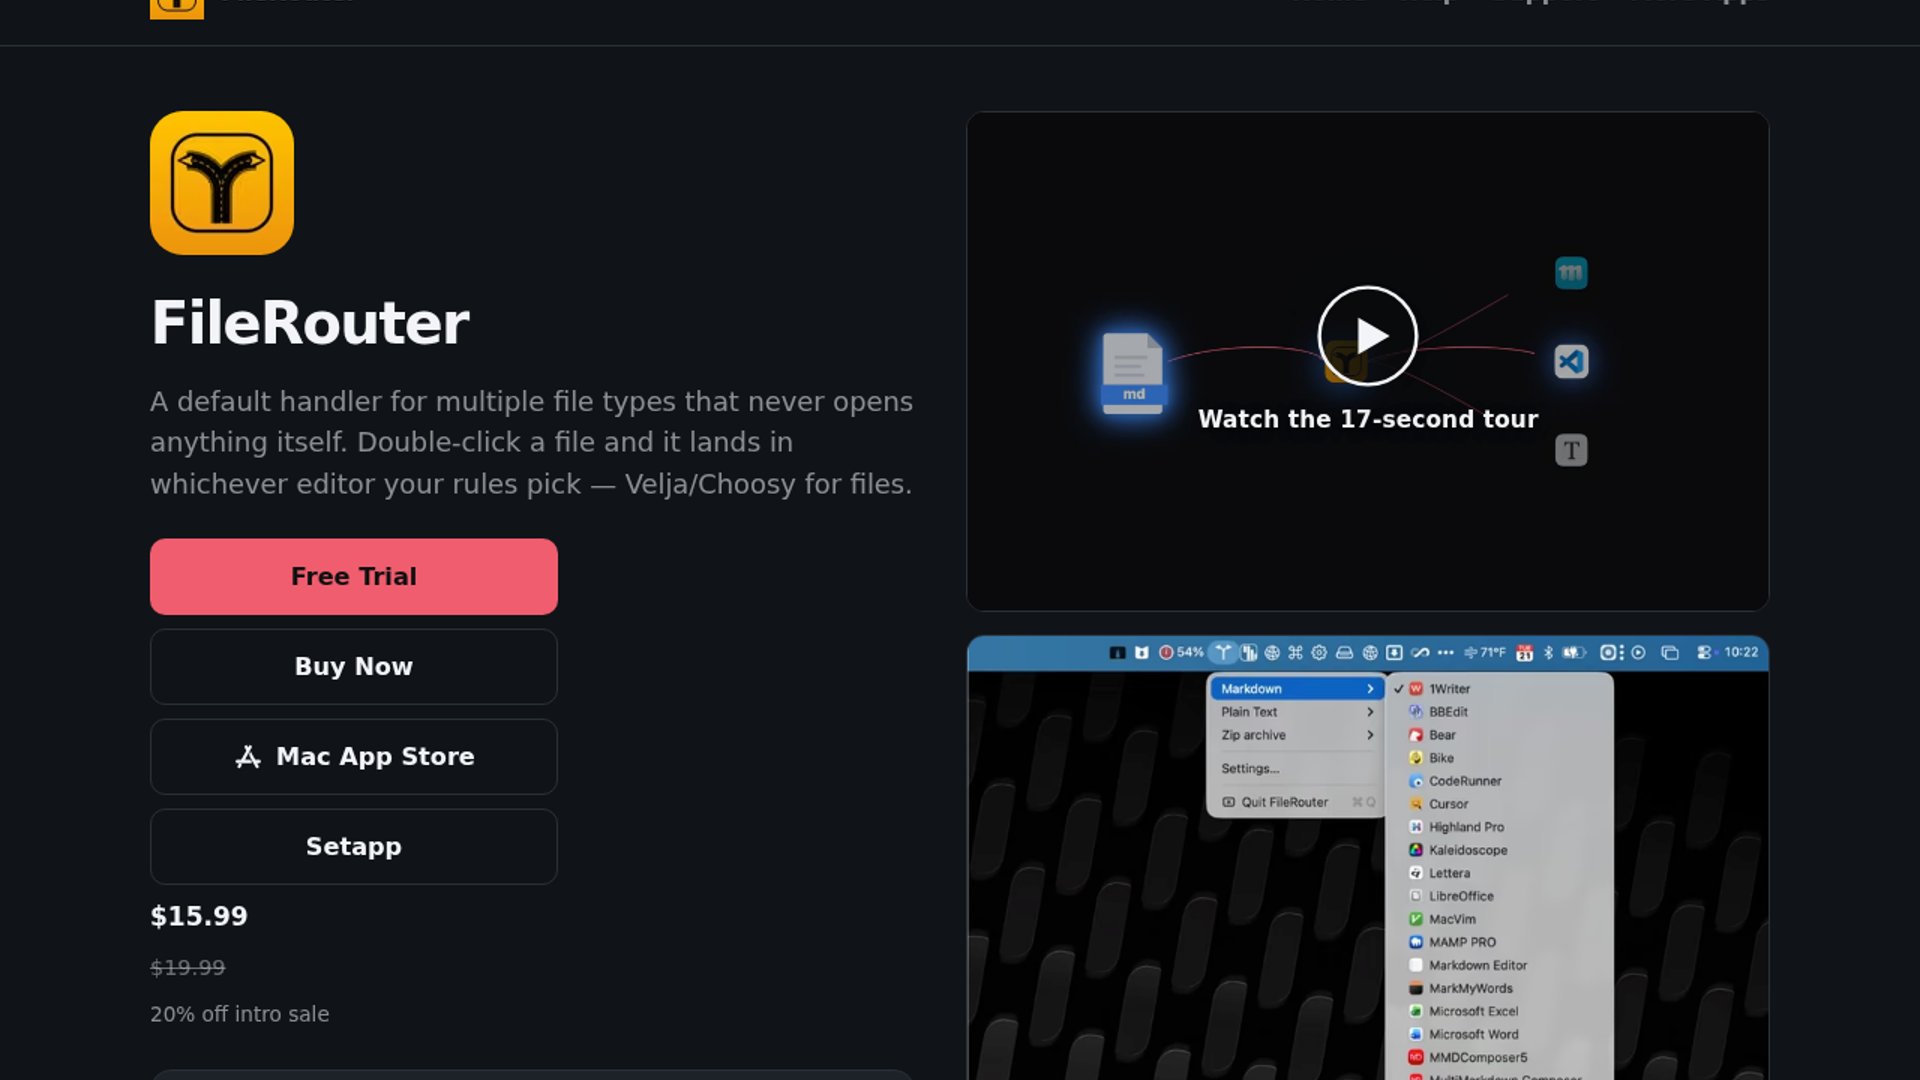This screenshot has width=1920, height=1080.
Task: Click the $15.99 price
Action: pos(199,916)
